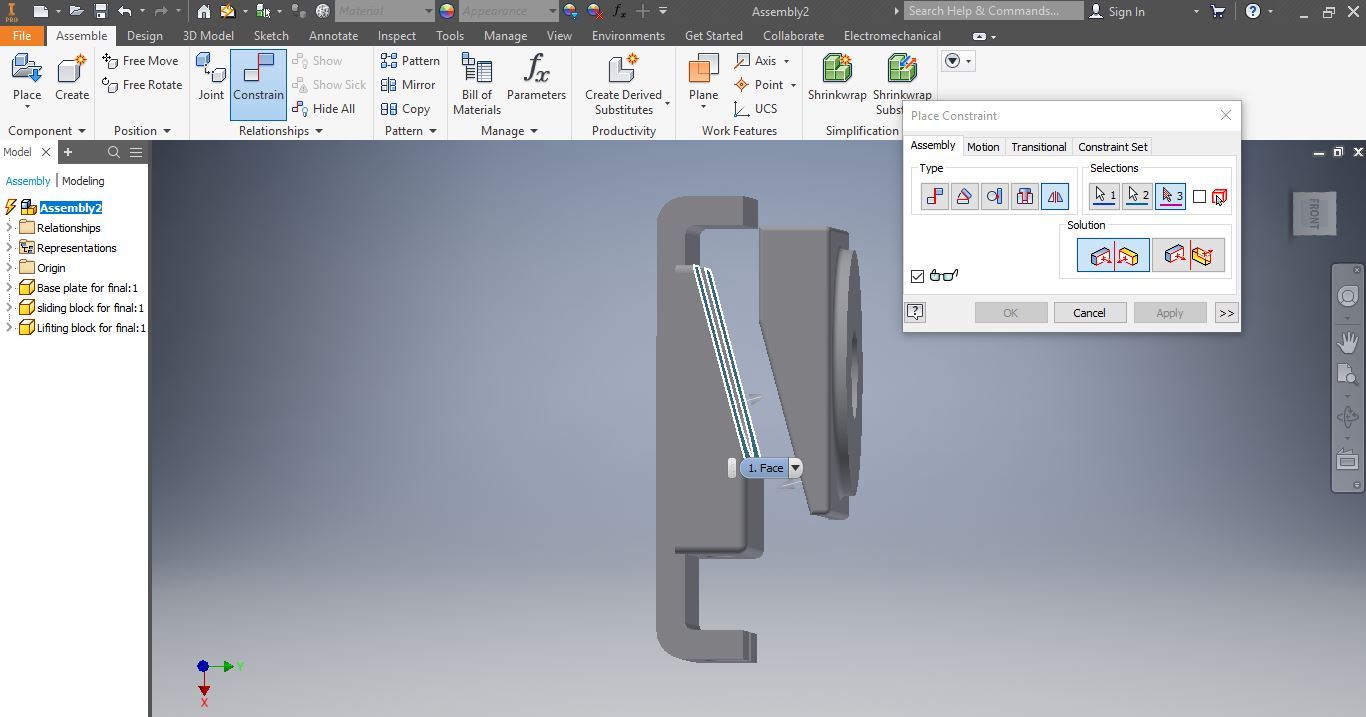
Task: Activate Third Selection button labeled 3
Action: click(x=1170, y=196)
